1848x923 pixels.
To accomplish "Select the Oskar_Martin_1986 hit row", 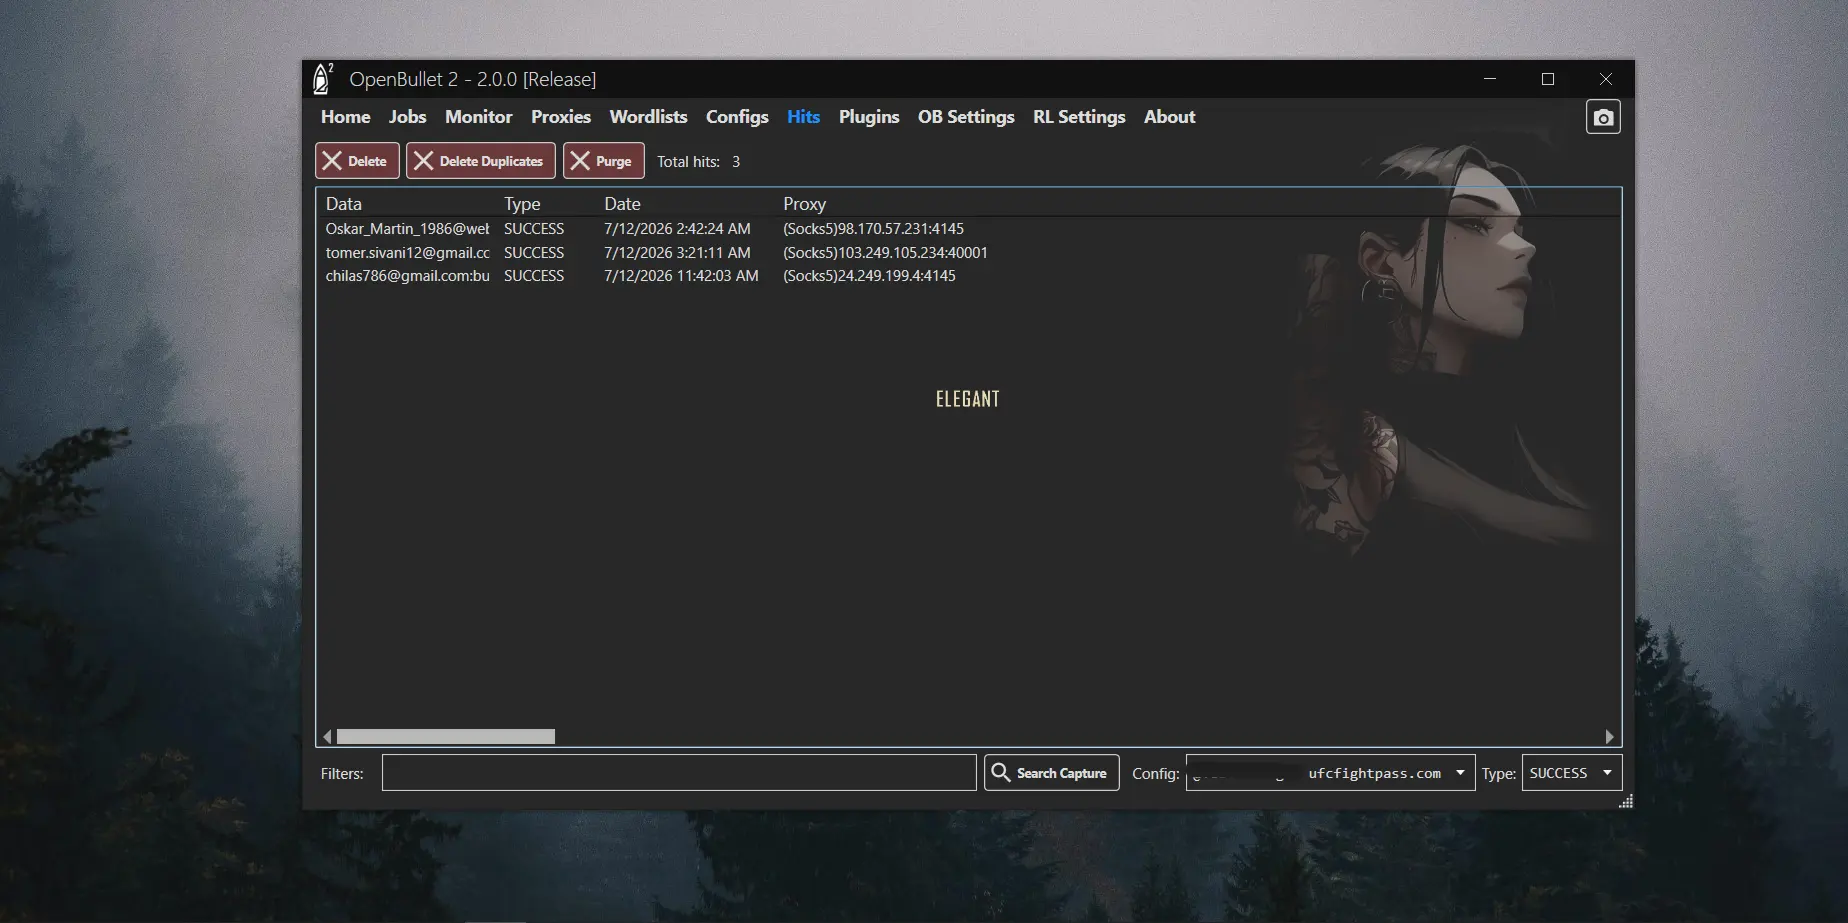I will (x=968, y=229).
